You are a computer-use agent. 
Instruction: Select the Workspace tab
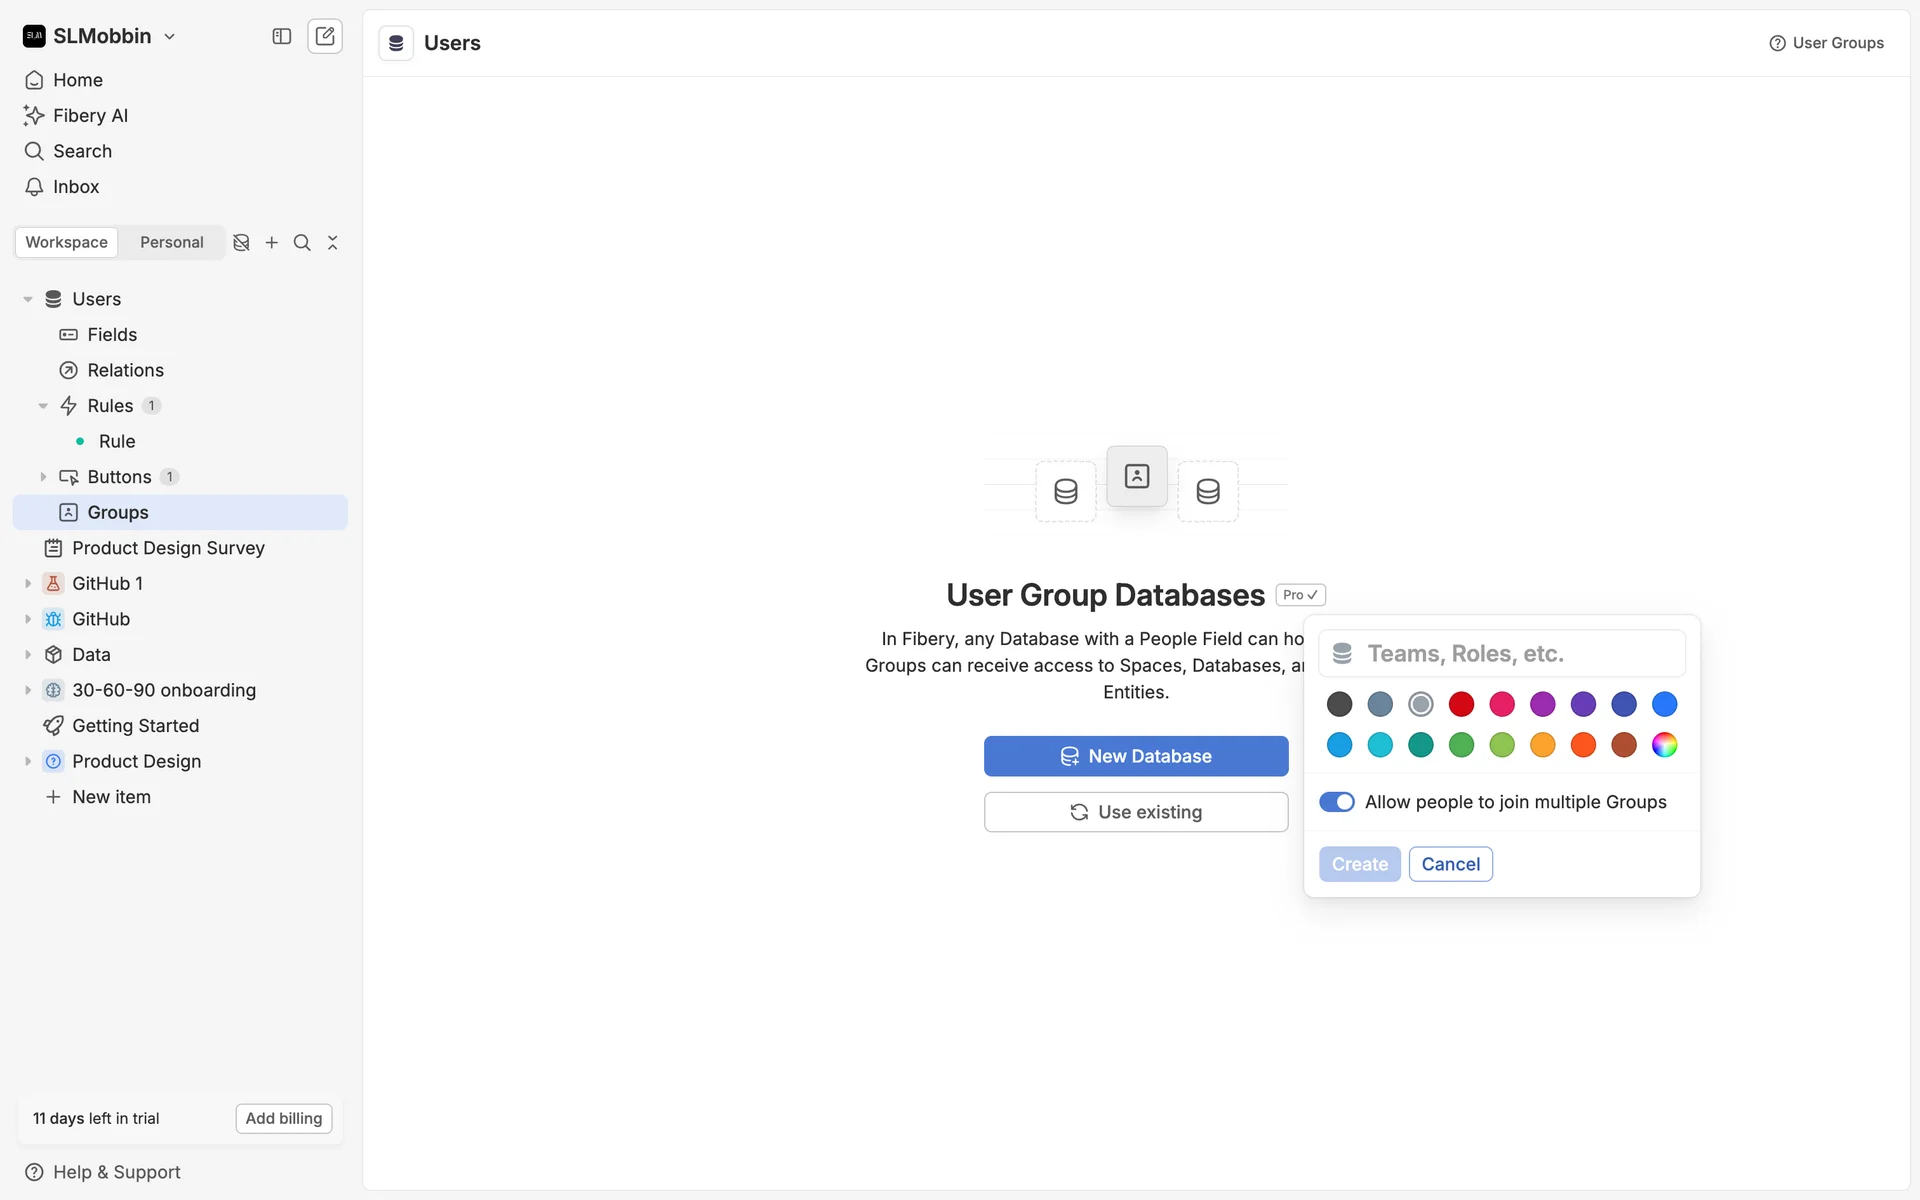66,242
